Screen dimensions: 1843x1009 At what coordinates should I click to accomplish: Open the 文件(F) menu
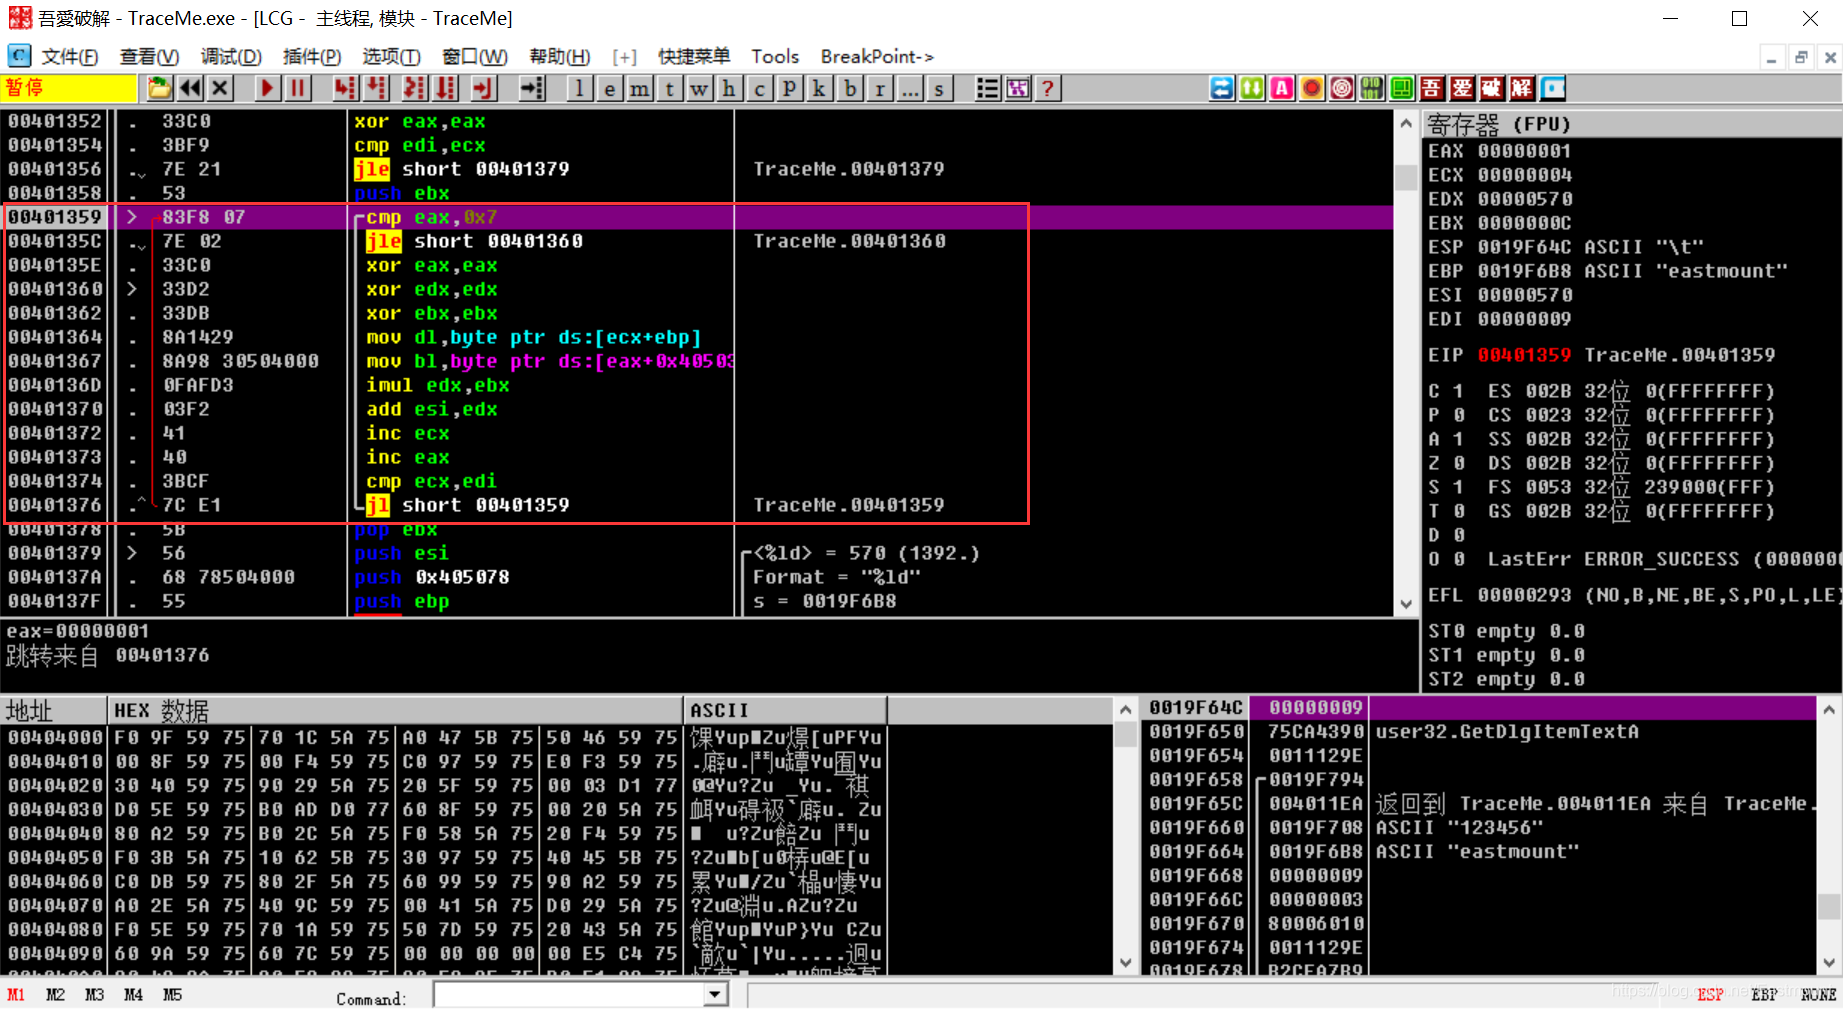[69, 57]
